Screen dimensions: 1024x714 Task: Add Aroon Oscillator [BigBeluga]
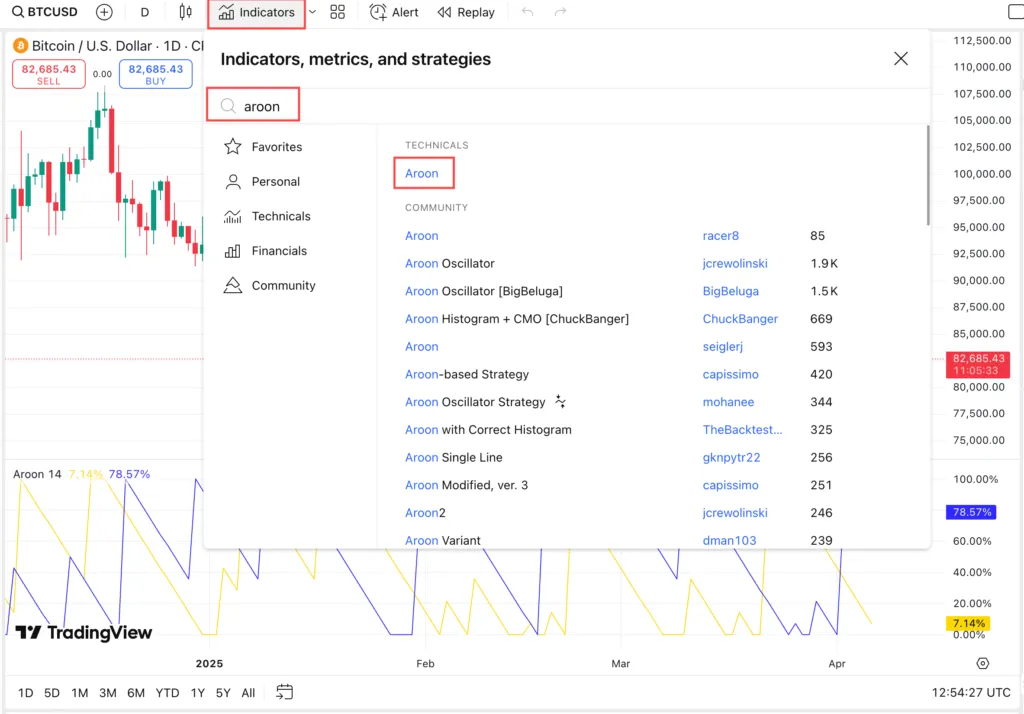tap(483, 291)
